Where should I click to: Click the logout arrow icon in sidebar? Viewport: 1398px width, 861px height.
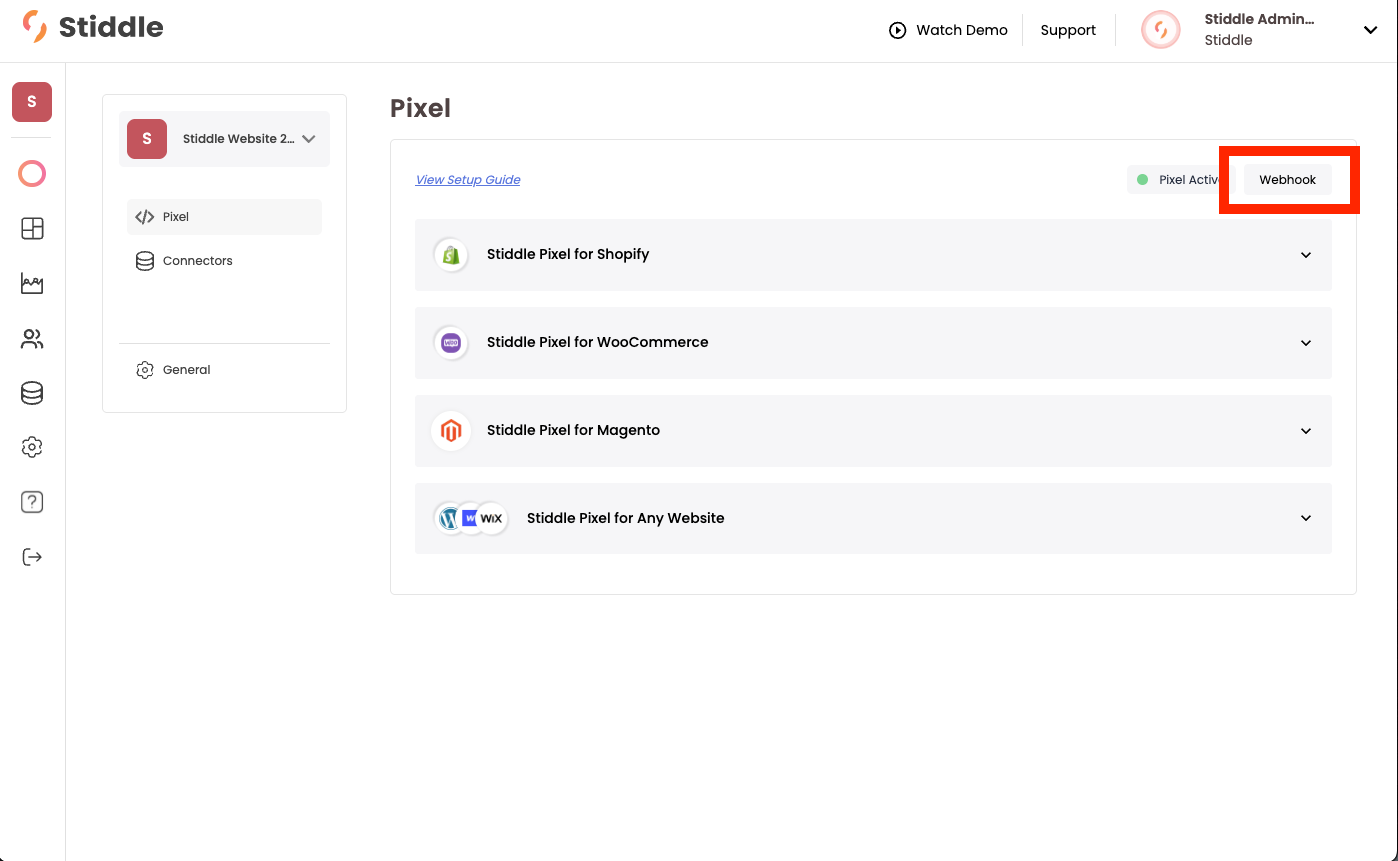32,557
